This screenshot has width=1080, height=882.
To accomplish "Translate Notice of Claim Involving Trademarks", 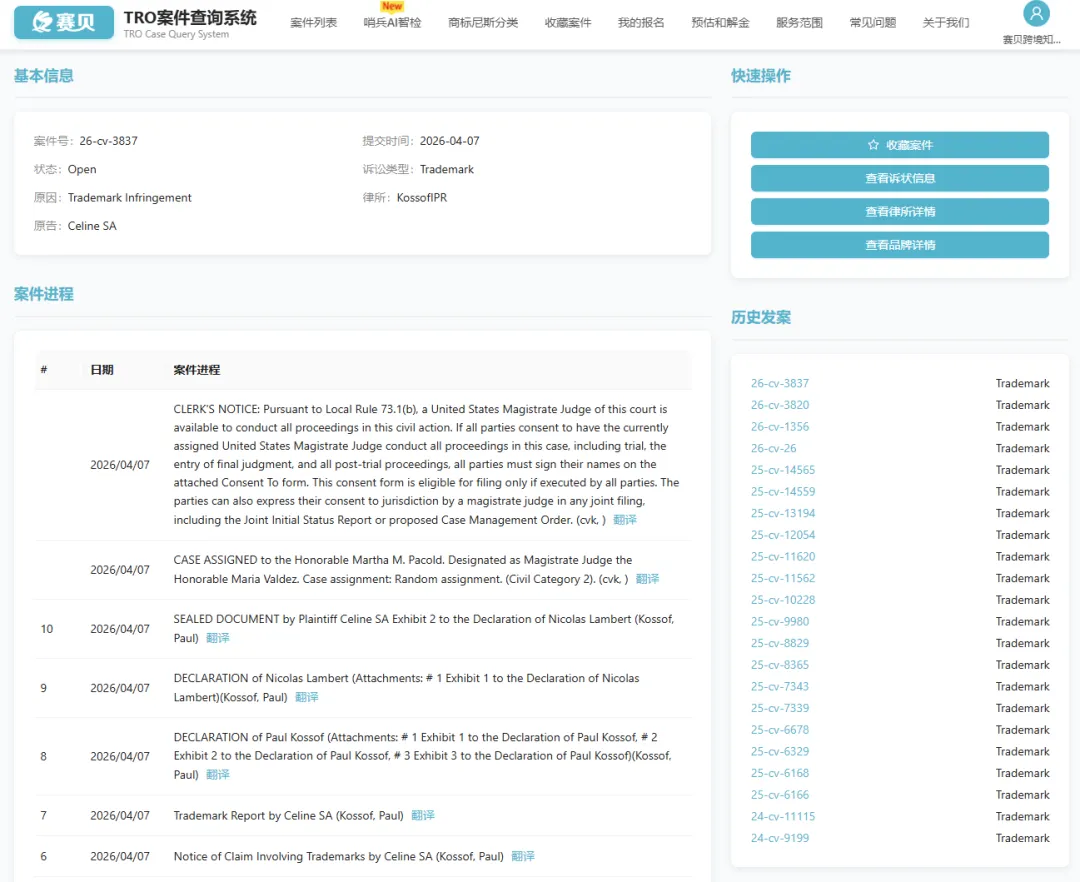I will (x=523, y=857).
